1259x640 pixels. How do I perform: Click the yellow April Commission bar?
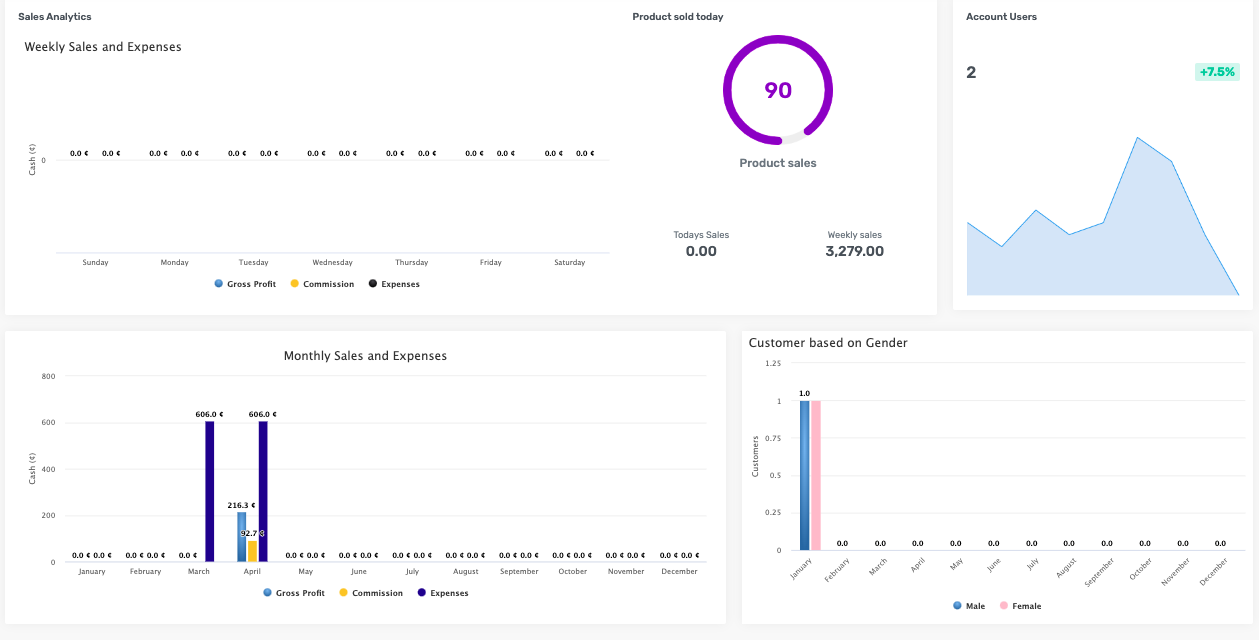(252, 551)
